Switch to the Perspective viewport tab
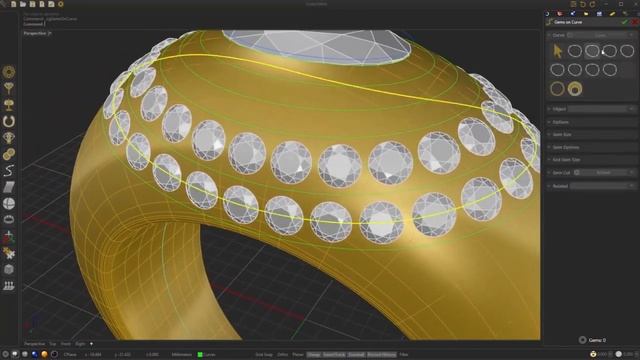This screenshot has width=640, height=360. (x=34, y=344)
